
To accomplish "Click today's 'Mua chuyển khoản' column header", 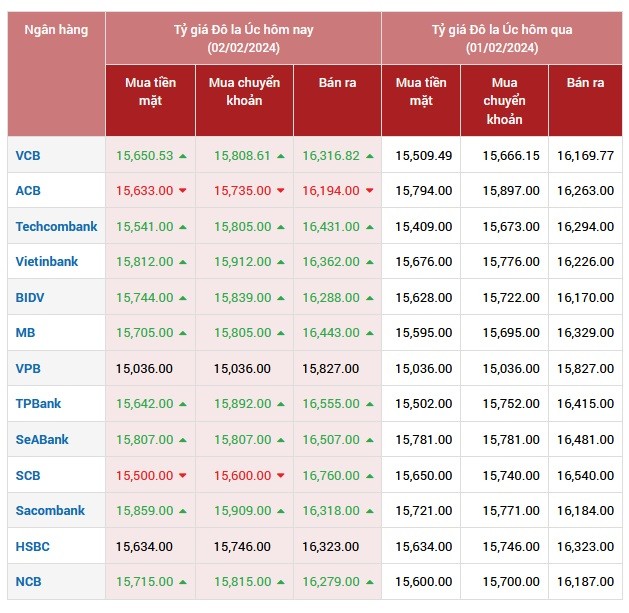I will pos(244,91).
